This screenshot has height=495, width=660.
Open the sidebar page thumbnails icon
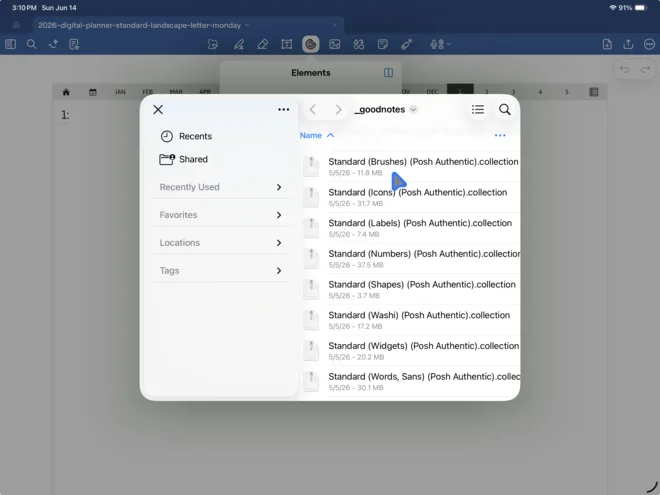(x=11, y=44)
